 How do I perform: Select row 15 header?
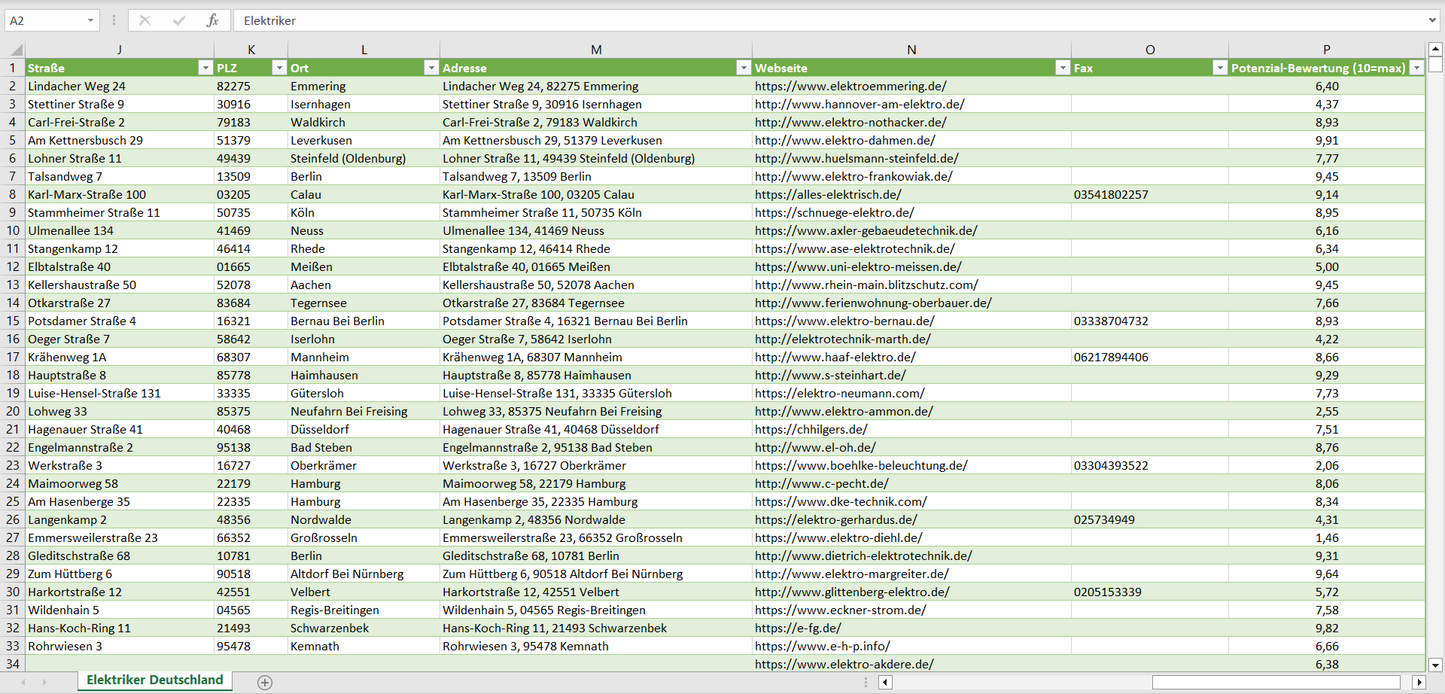pyautogui.click(x=13, y=321)
